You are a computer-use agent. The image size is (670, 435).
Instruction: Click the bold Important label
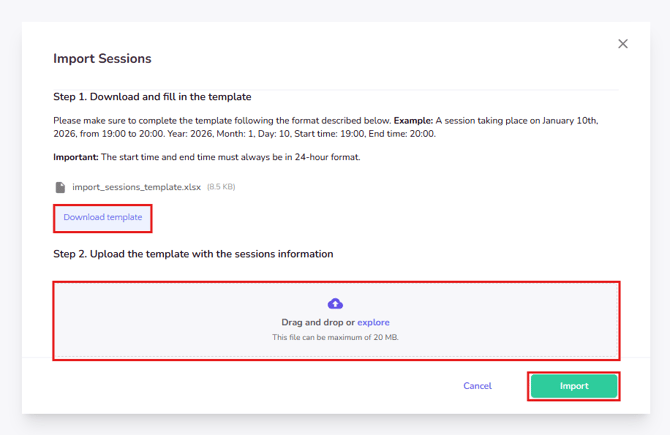tap(76, 157)
